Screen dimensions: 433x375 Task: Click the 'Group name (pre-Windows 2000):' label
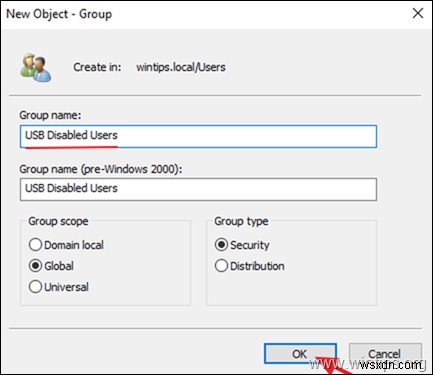point(101,169)
